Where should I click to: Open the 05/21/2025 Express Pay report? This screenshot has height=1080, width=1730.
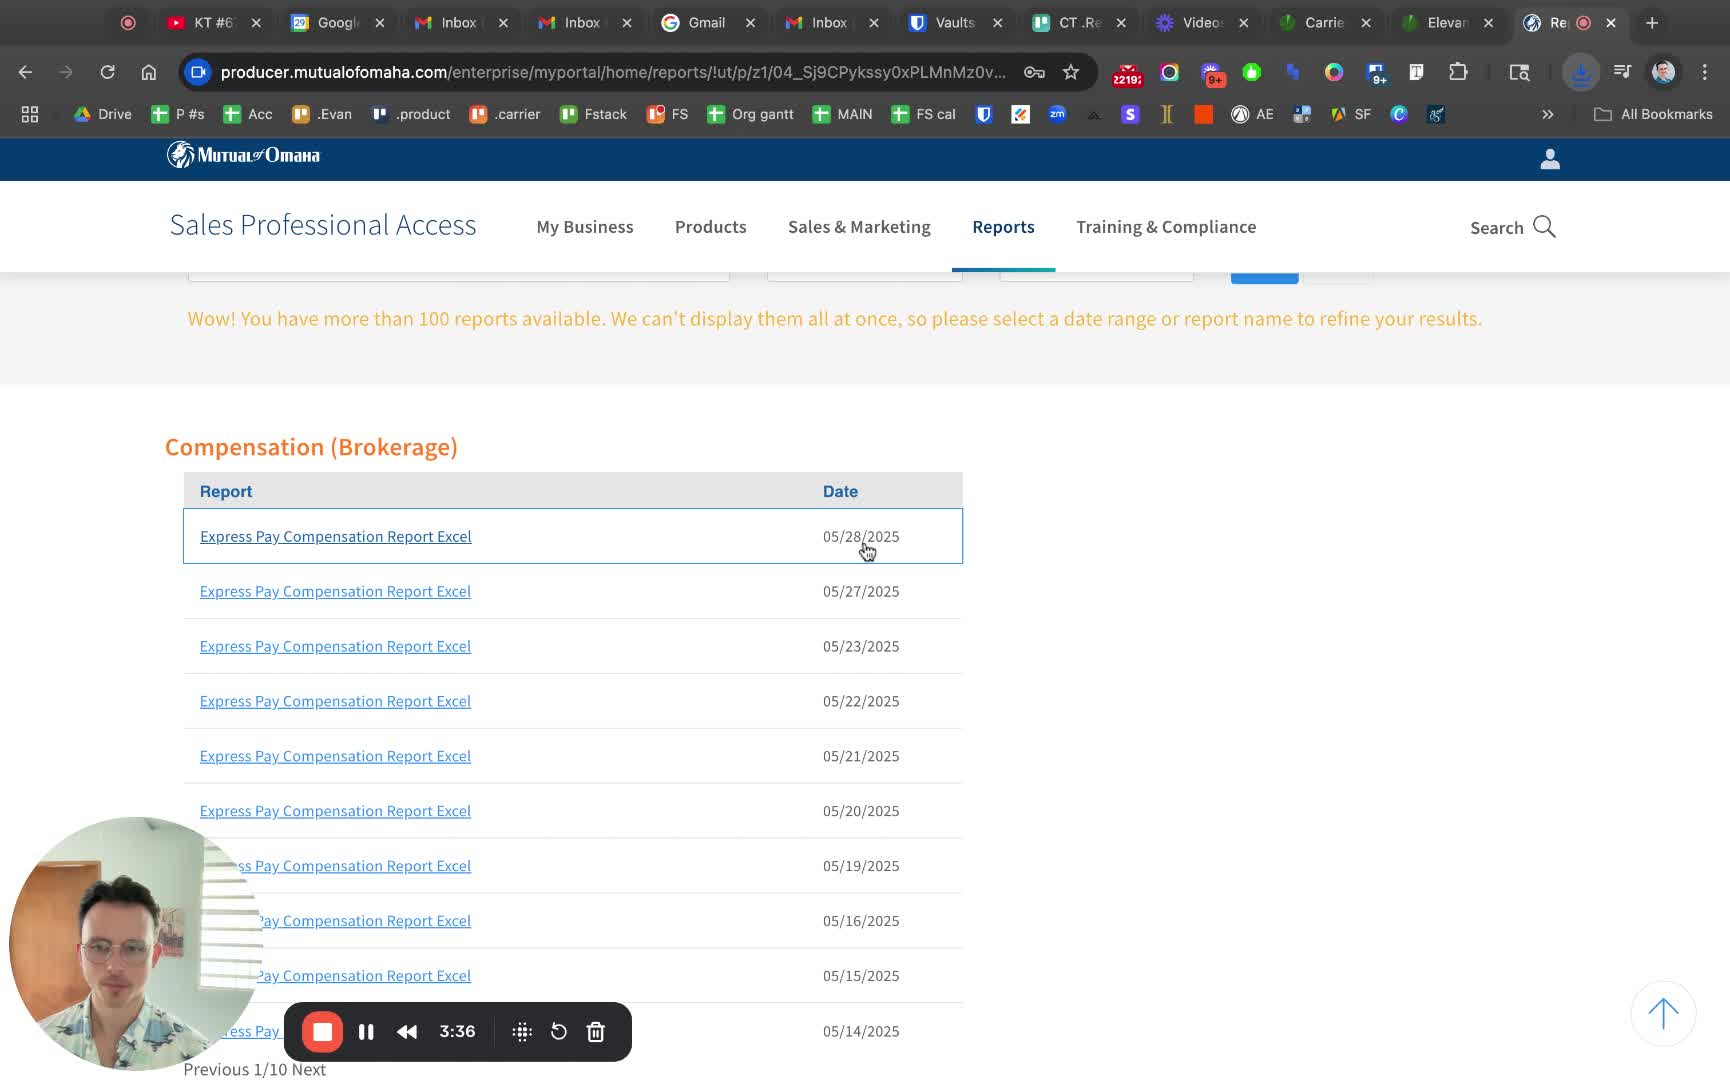click(x=335, y=757)
